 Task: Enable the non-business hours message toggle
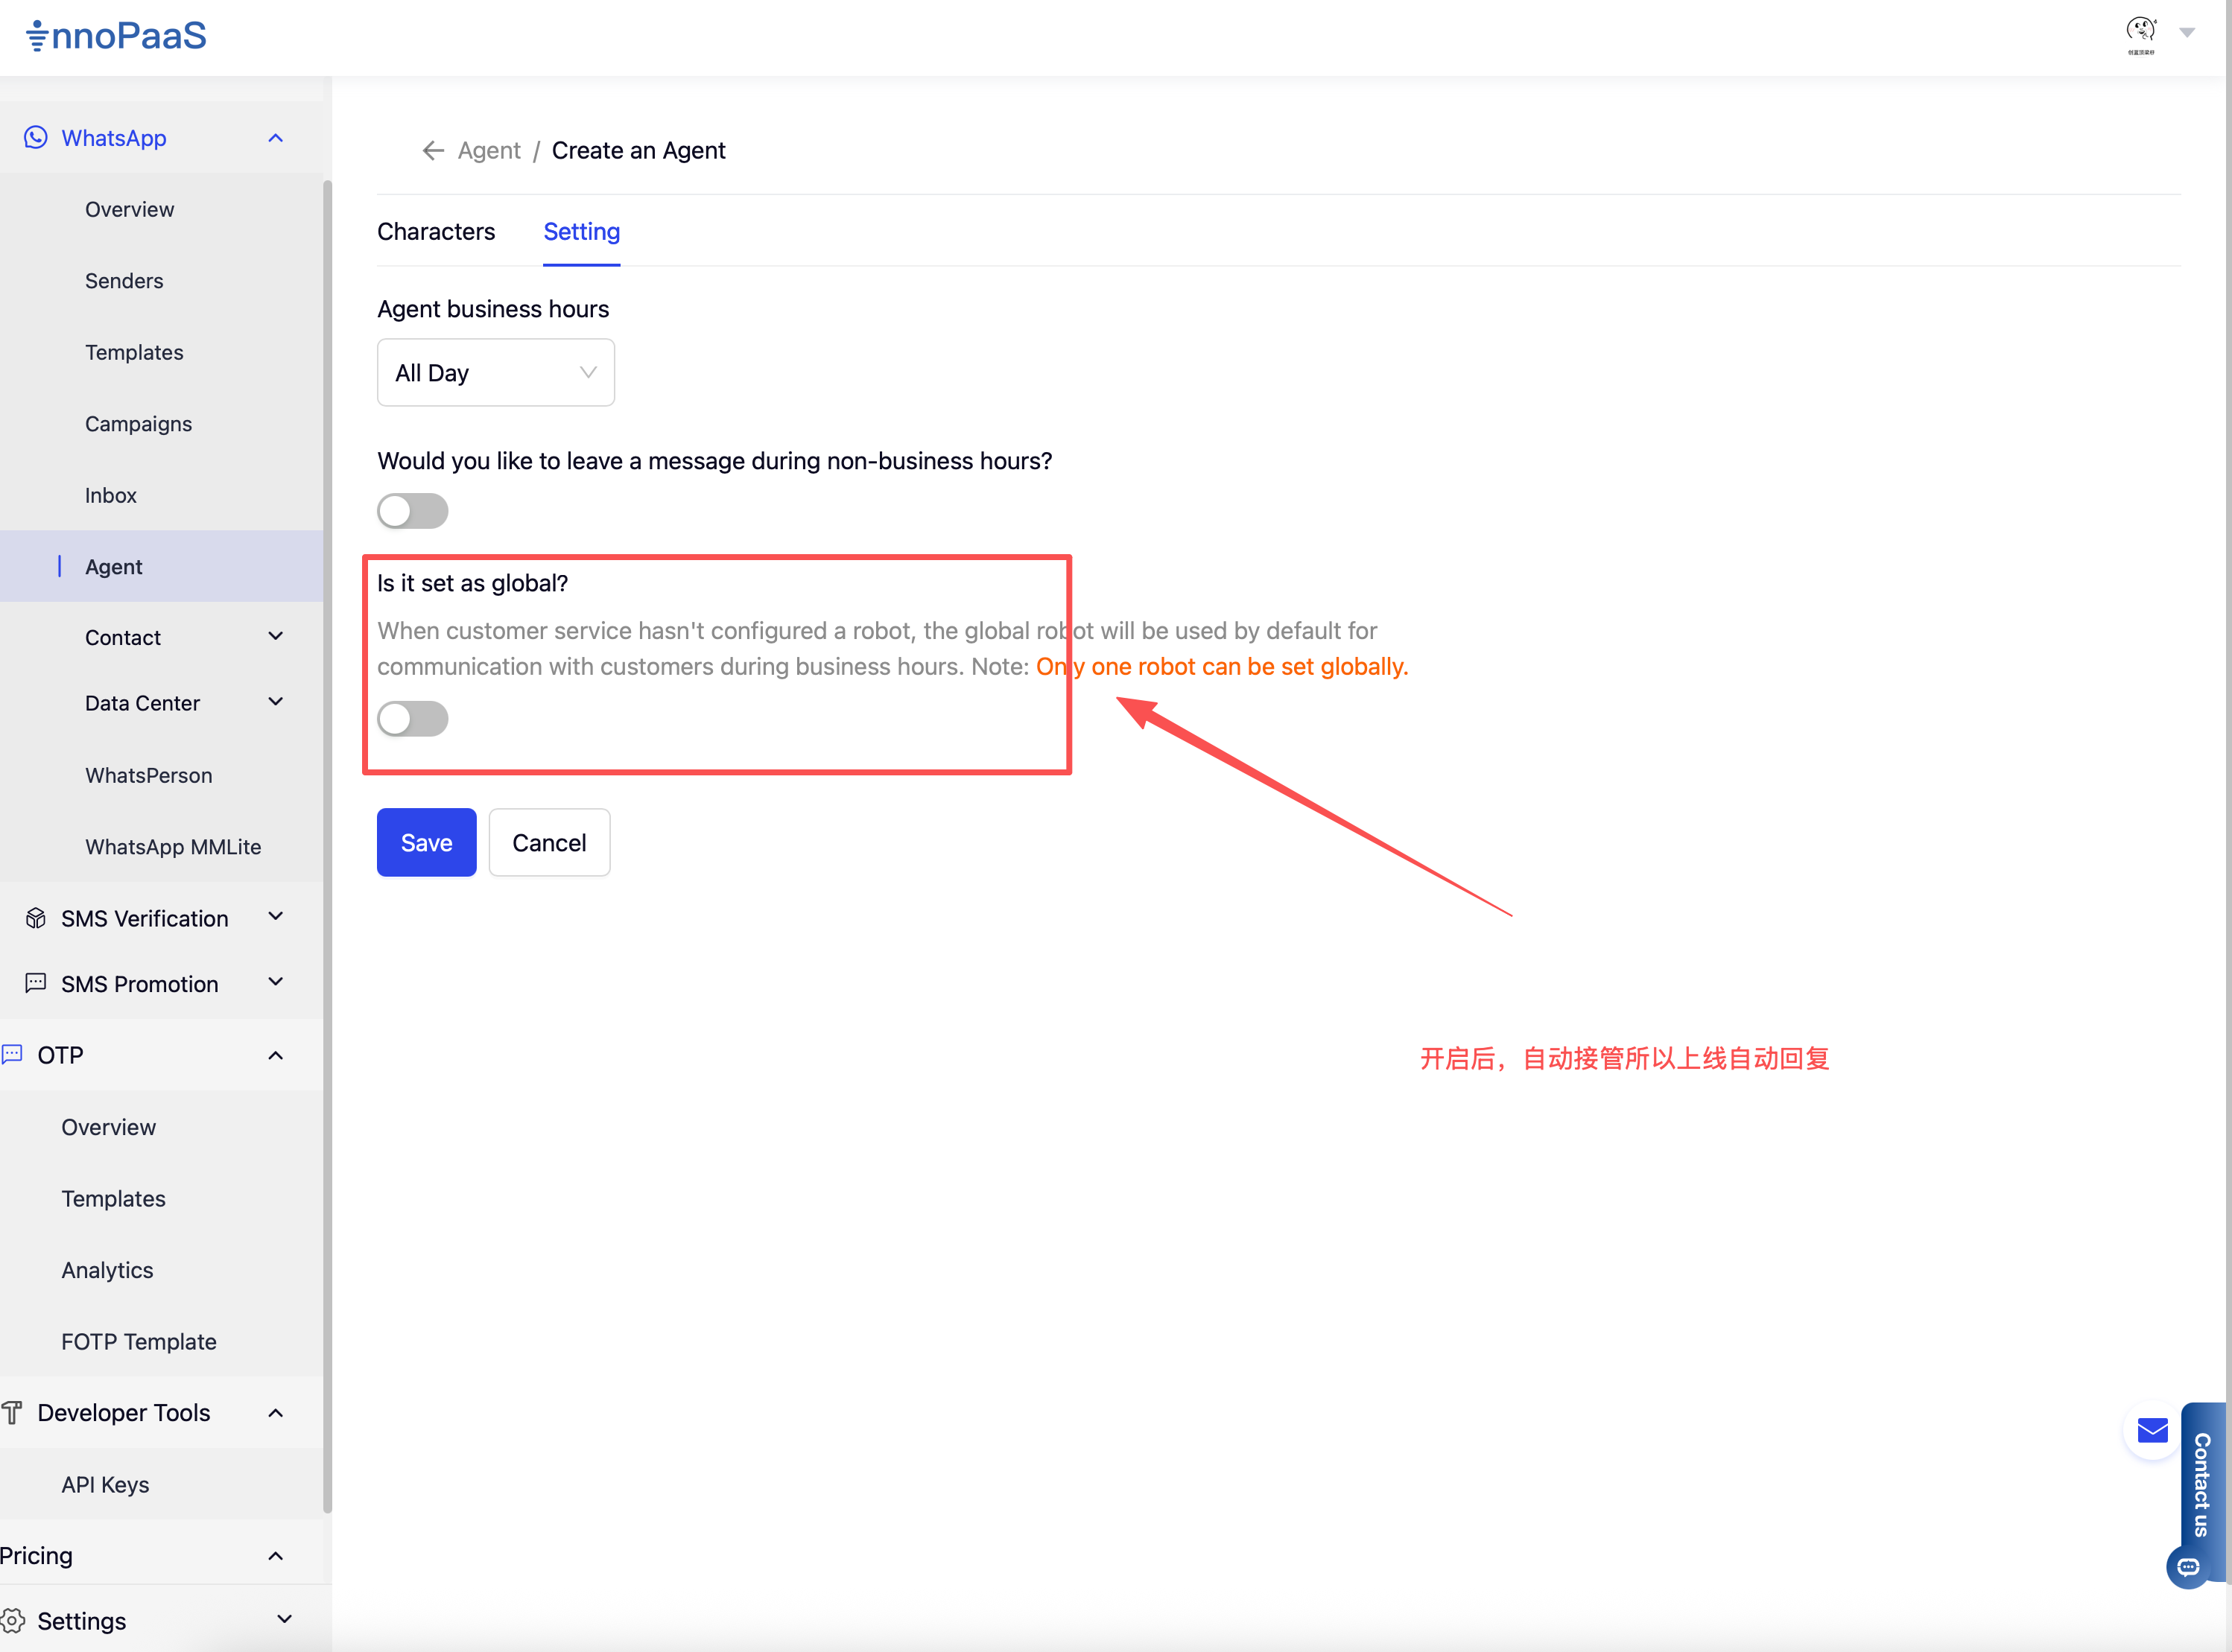[x=412, y=511]
